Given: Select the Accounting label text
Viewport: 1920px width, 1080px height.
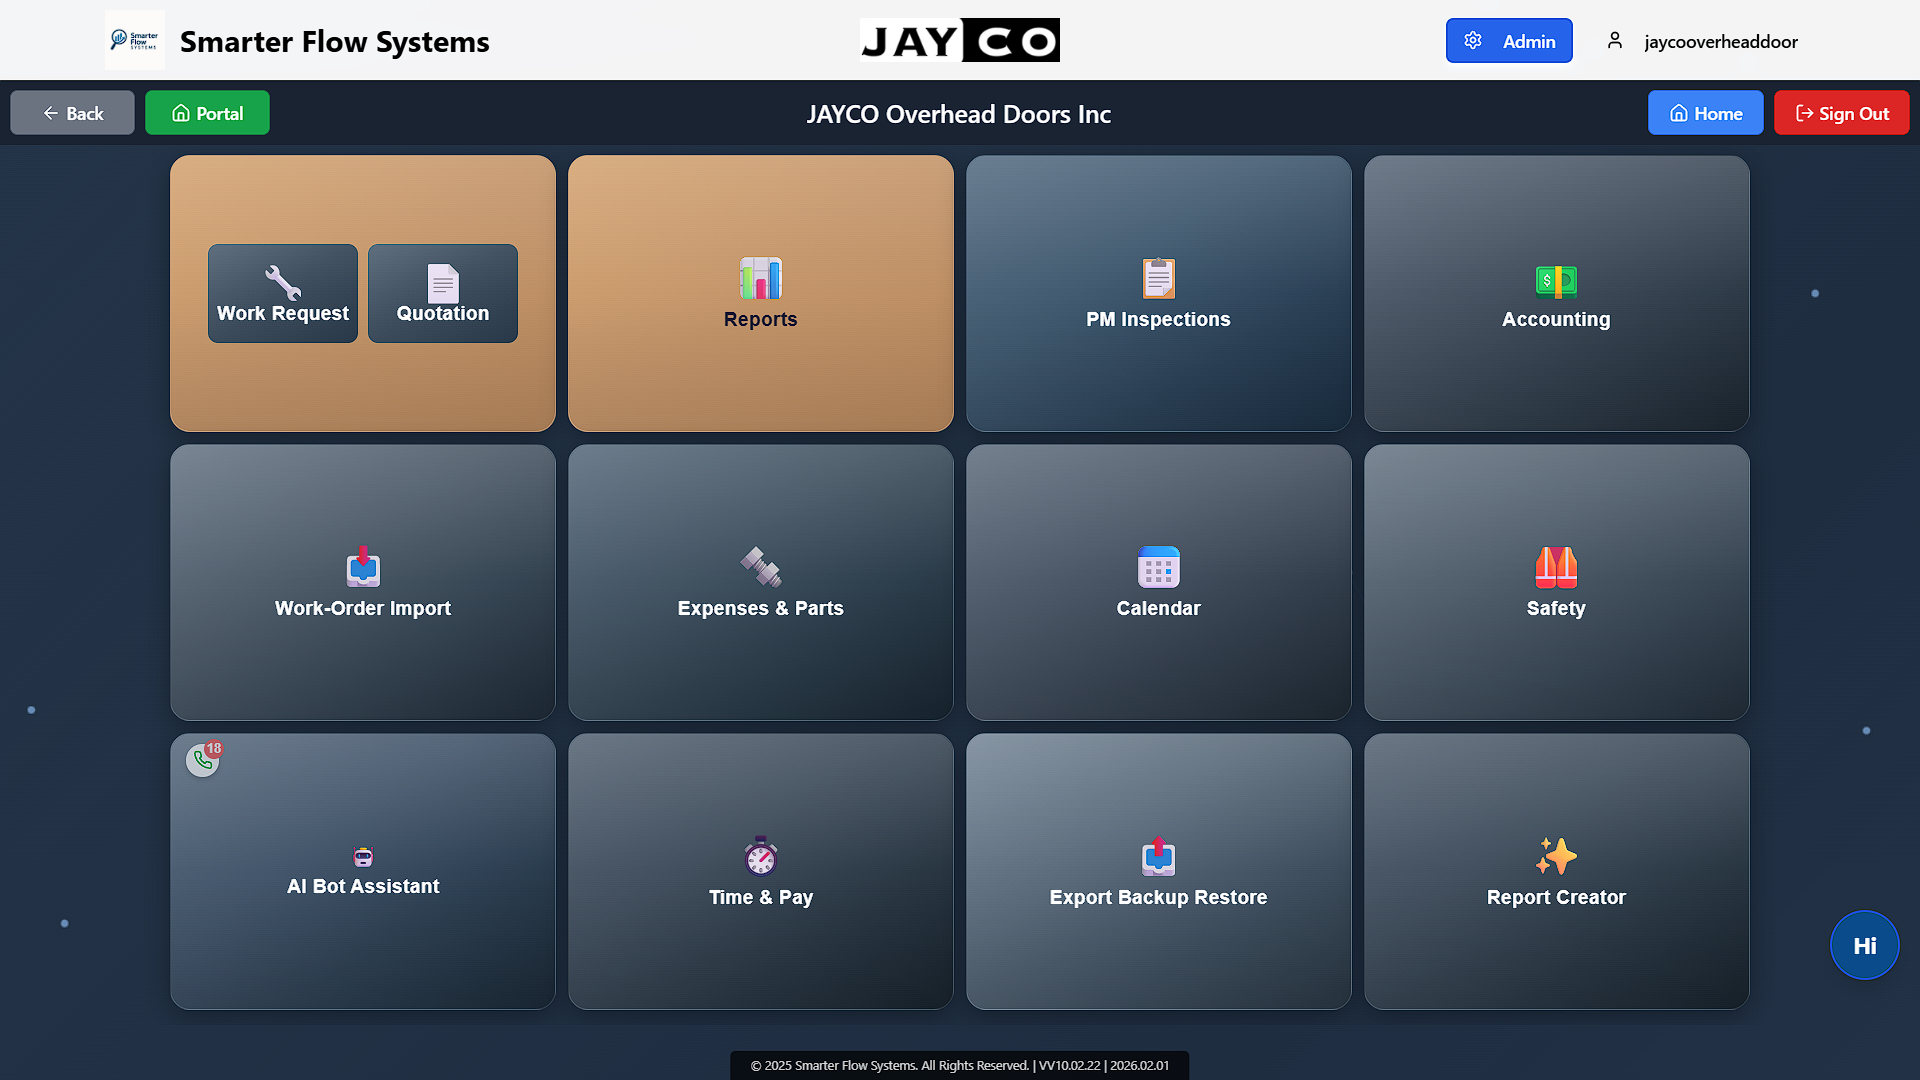Looking at the screenshot, I should point(1556,319).
